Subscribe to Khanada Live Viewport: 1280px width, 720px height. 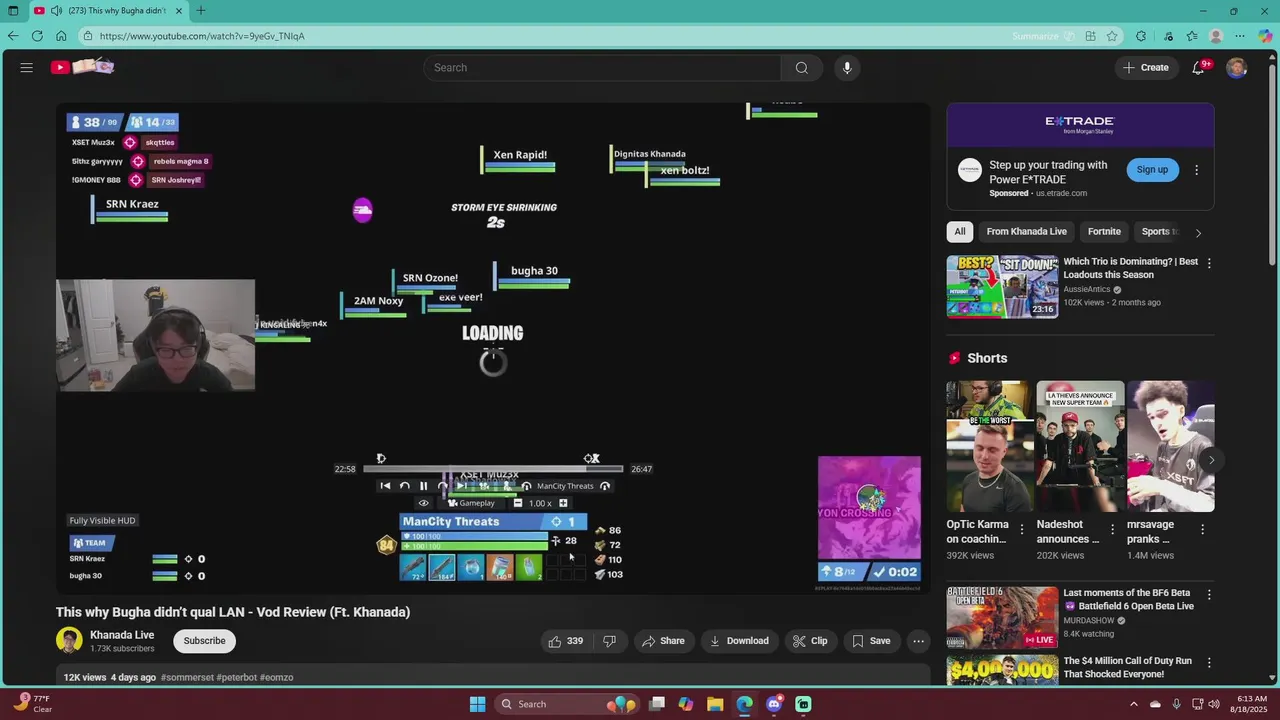pyautogui.click(x=204, y=641)
